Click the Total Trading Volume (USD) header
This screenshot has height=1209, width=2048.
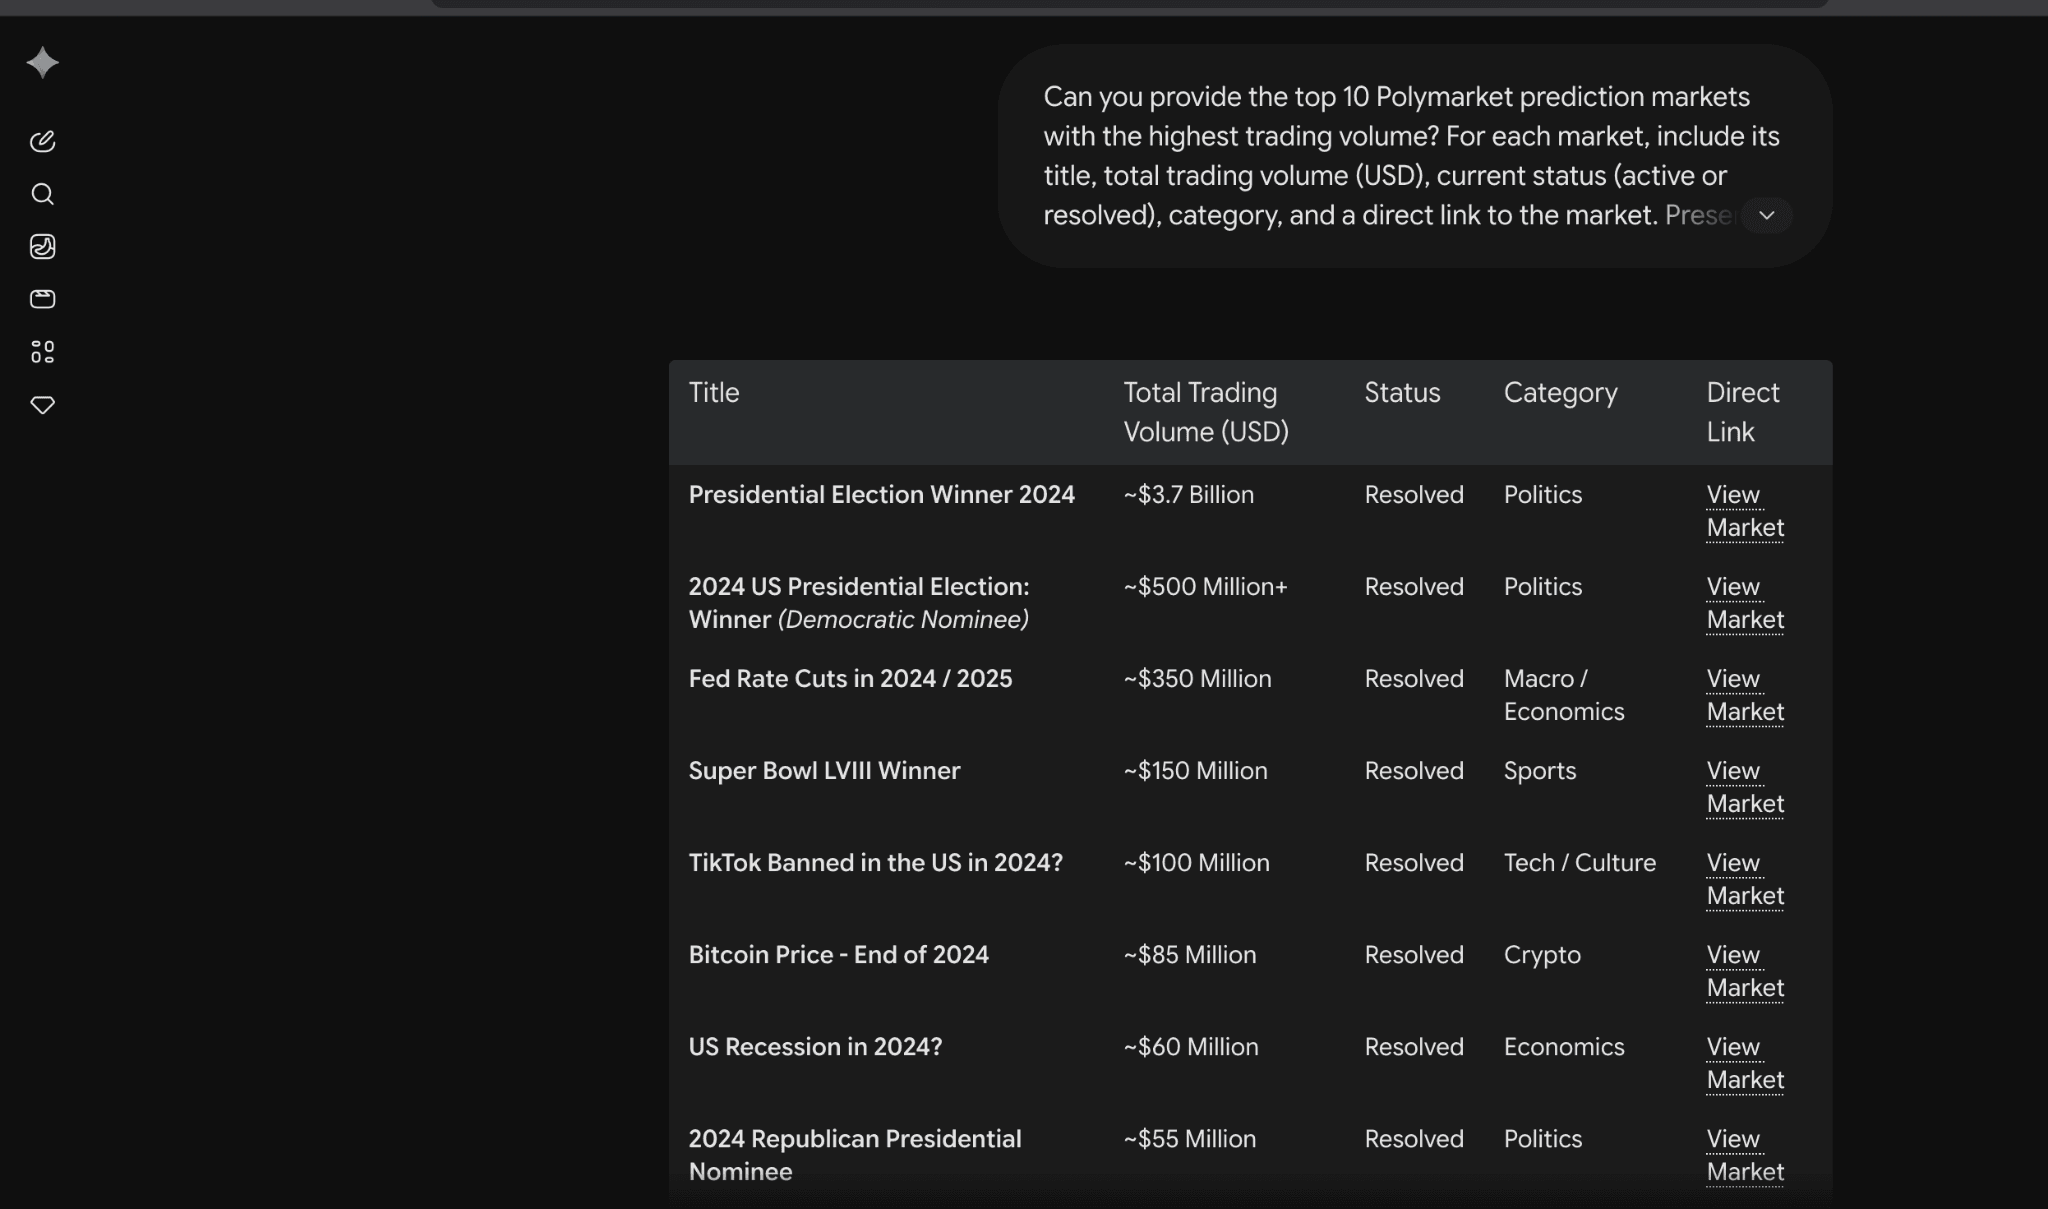tap(1206, 412)
